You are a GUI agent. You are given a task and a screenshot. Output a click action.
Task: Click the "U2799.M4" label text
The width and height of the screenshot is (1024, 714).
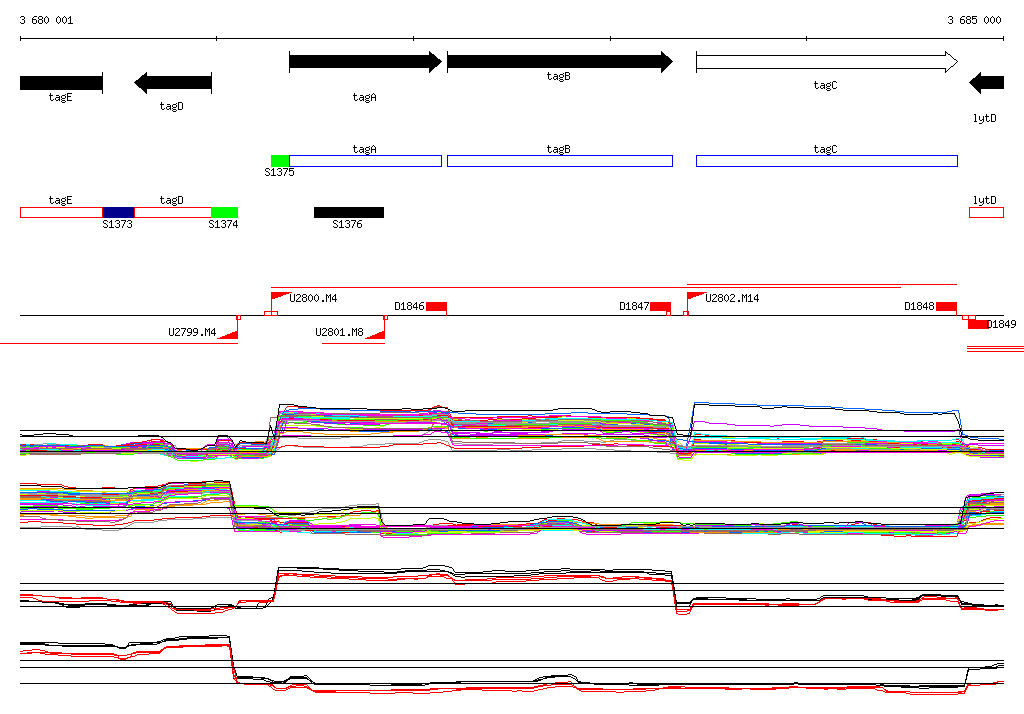click(192, 332)
